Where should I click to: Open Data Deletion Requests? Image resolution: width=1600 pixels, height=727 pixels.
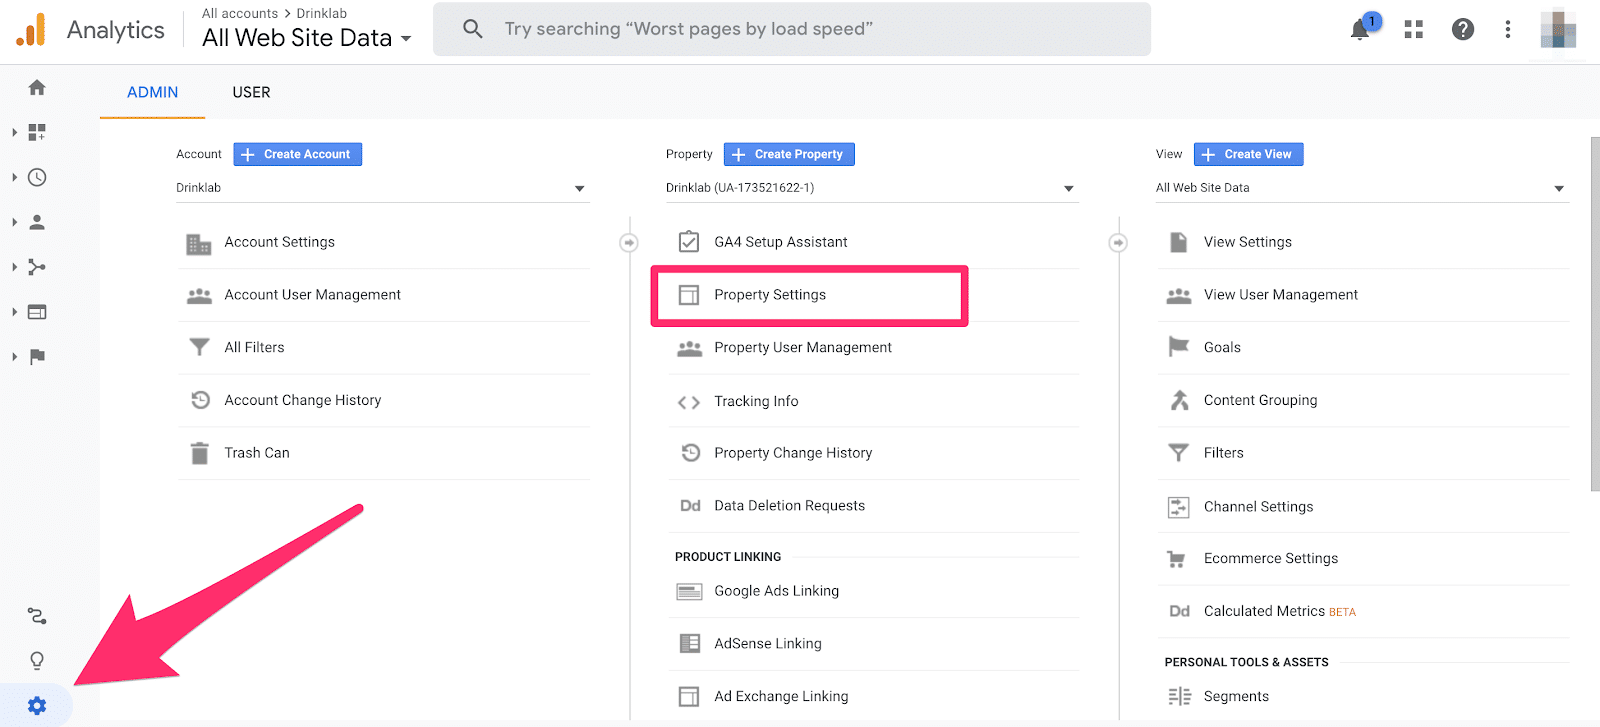click(x=874, y=506)
